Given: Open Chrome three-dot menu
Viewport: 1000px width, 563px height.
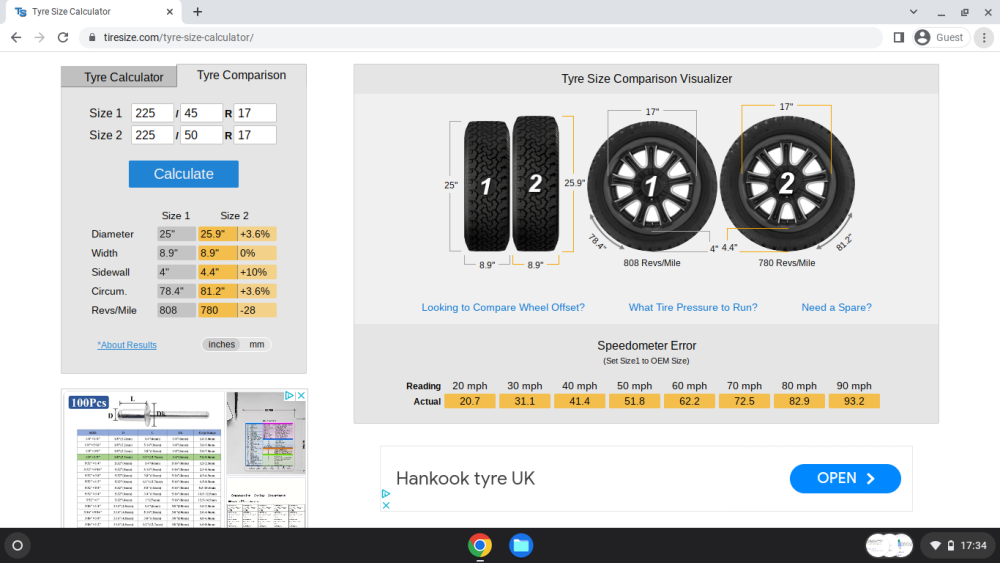Looking at the screenshot, I should coord(984,38).
